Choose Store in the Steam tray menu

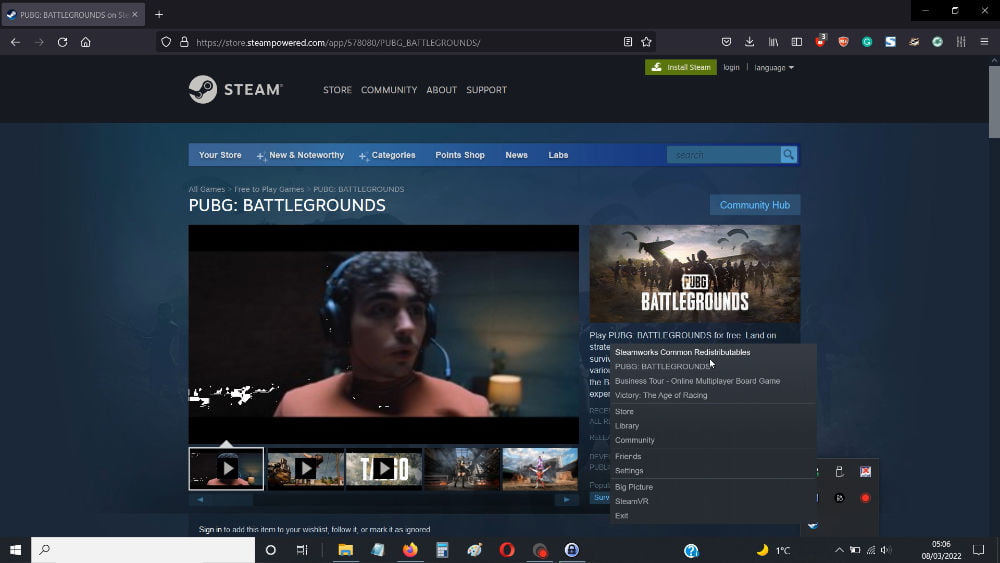point(713,411)
